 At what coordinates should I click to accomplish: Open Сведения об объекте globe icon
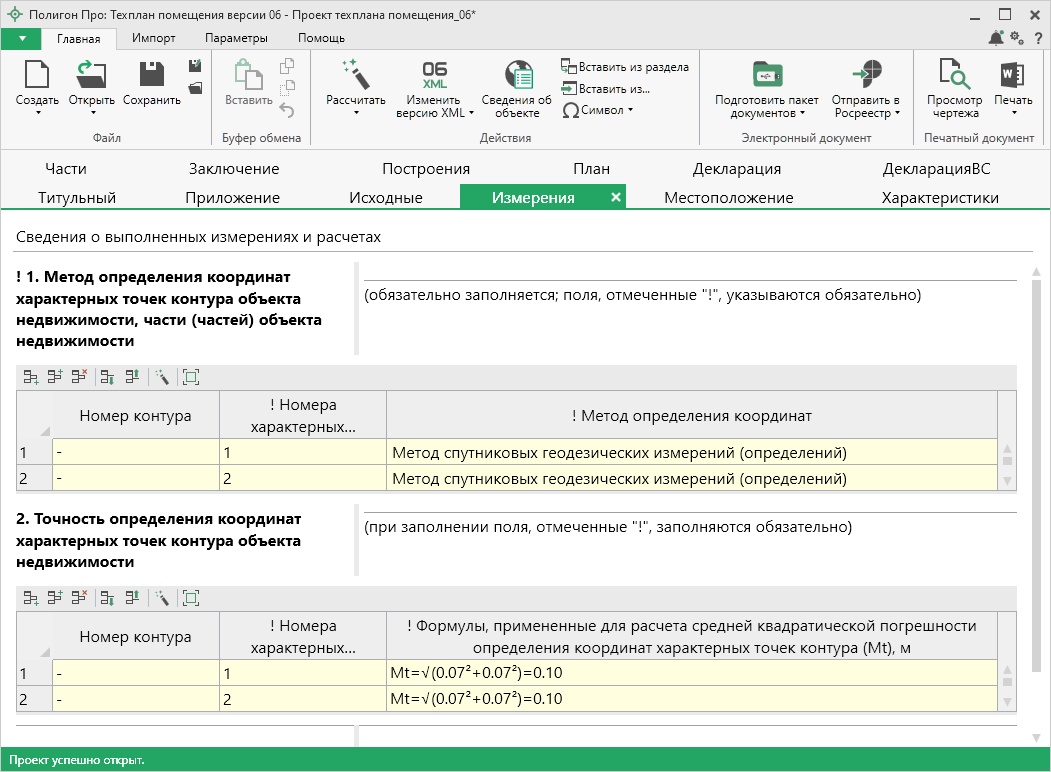(517, 76)
